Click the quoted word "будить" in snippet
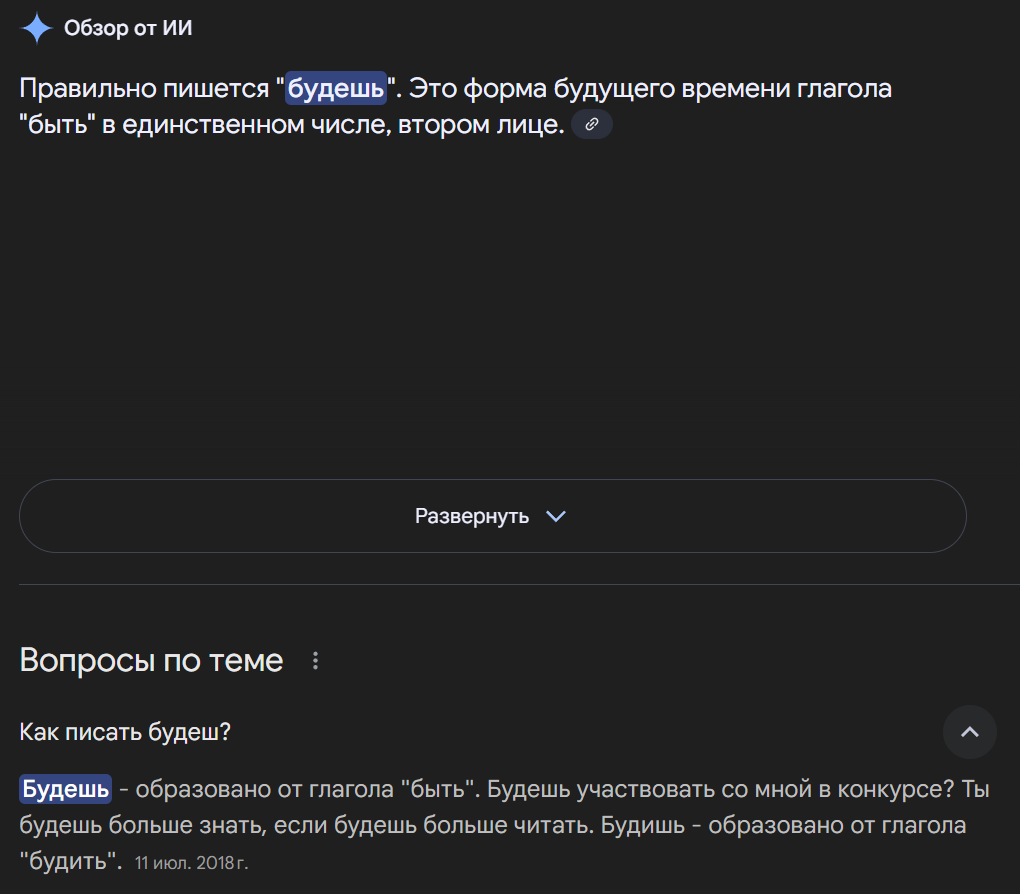Screen dimensions: 1020x894 coord(70,861)
